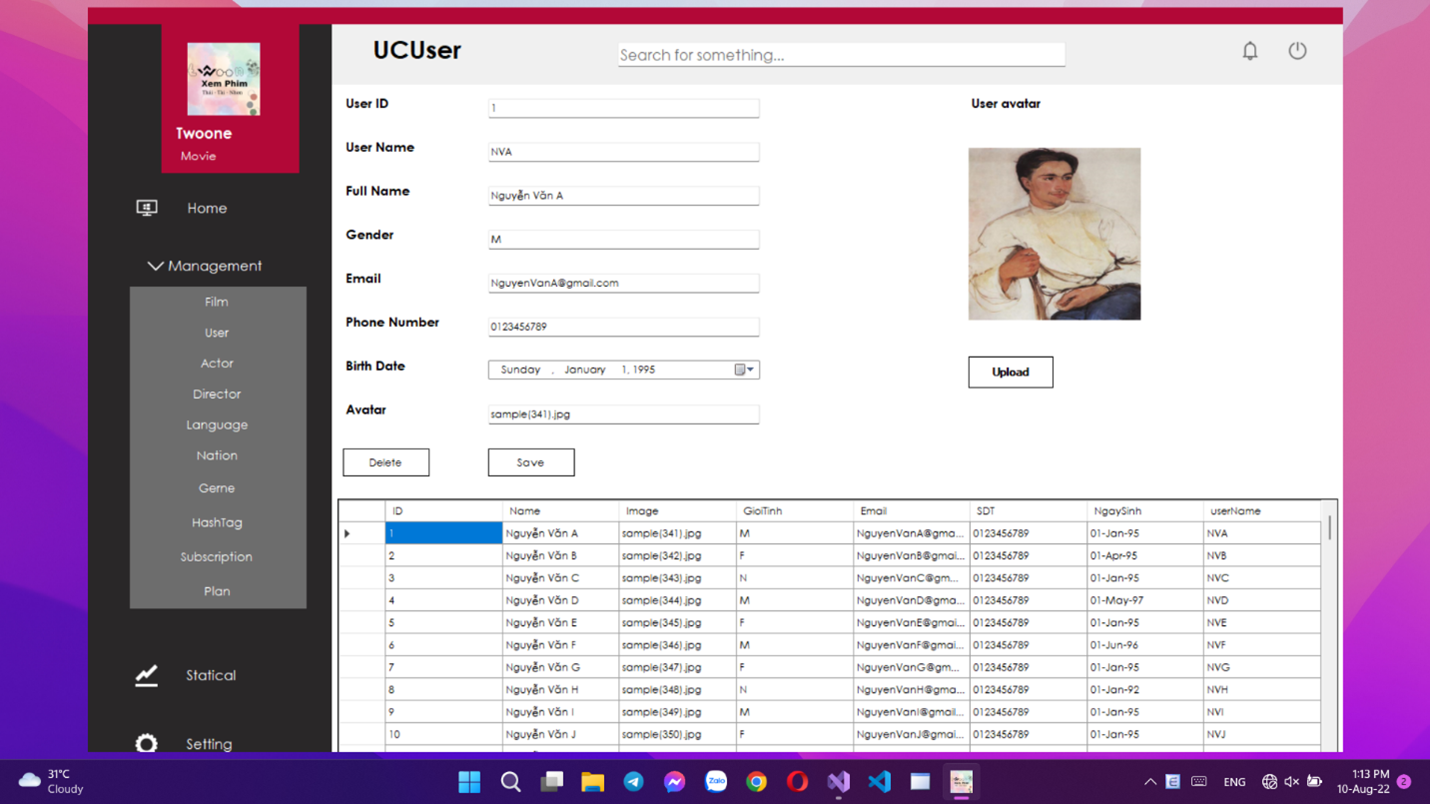
Task: Click the muted volume icon in the system tray
Action: (x=1292, y=782)
